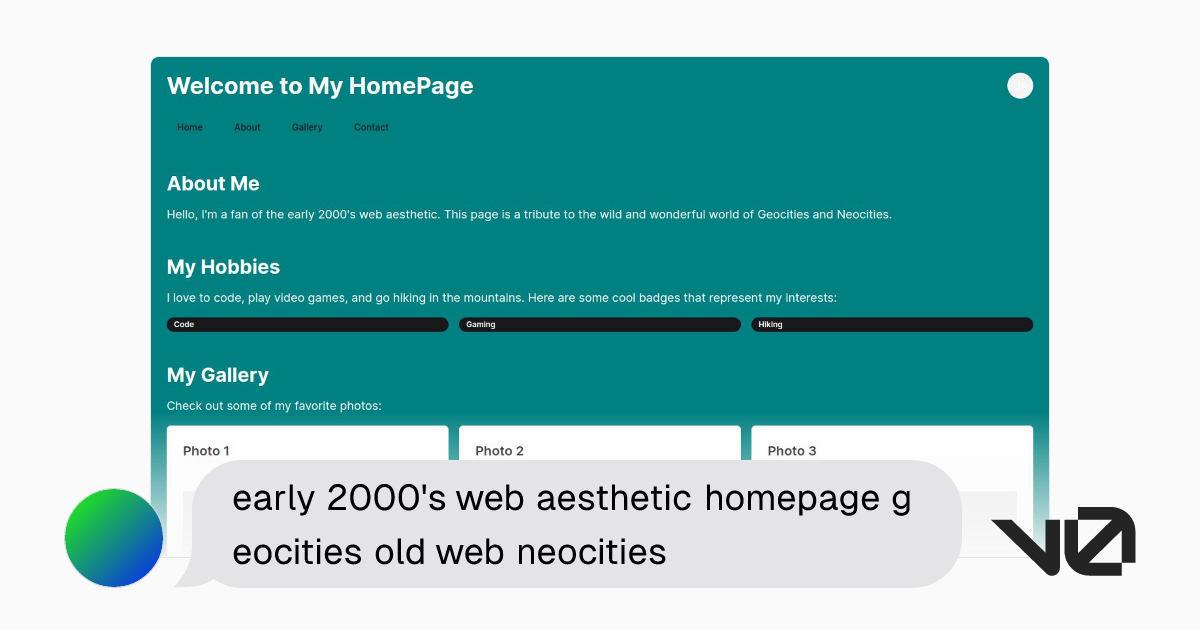
Task: Click the About Me heading
Action: [213, 184]
